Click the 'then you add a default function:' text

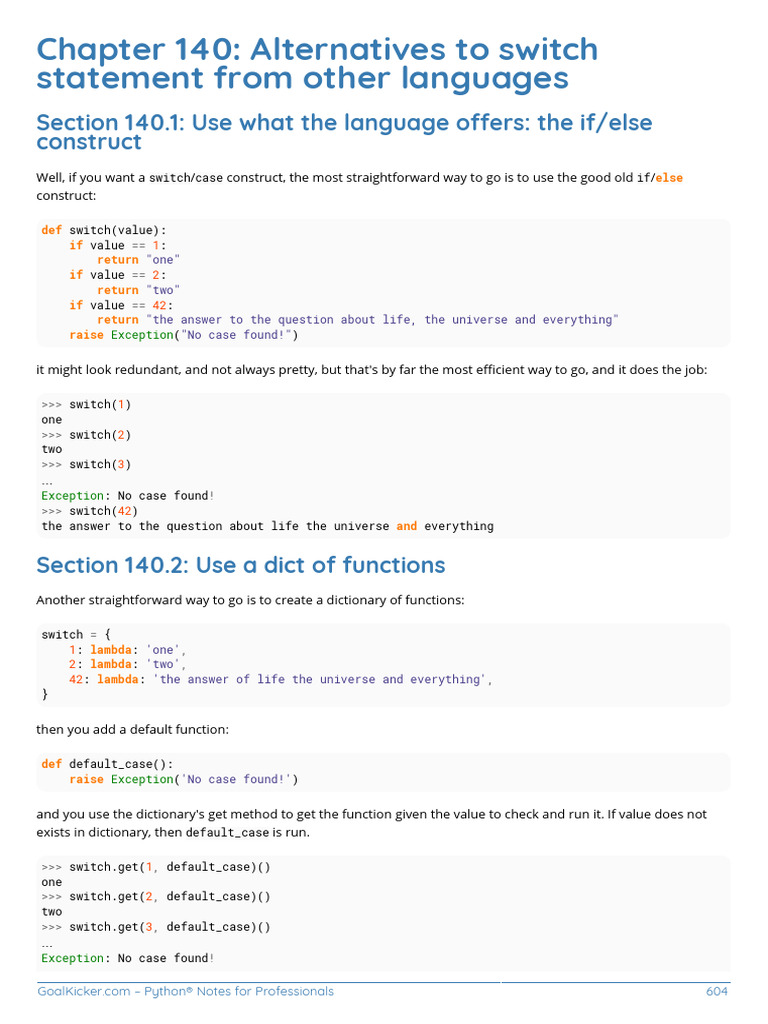pos(133,730)
